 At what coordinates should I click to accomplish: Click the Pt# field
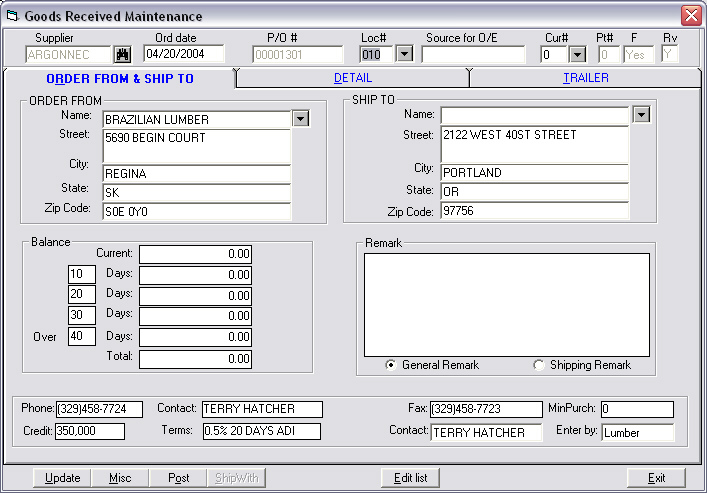609,55
